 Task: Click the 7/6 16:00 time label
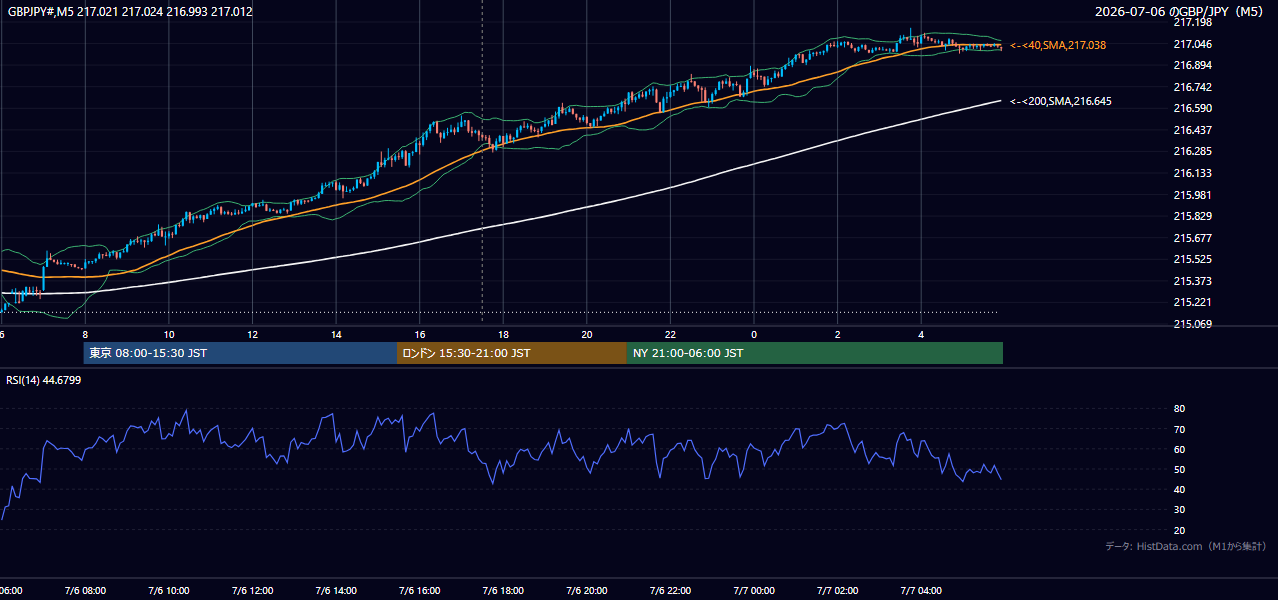[x=419, y=591]
